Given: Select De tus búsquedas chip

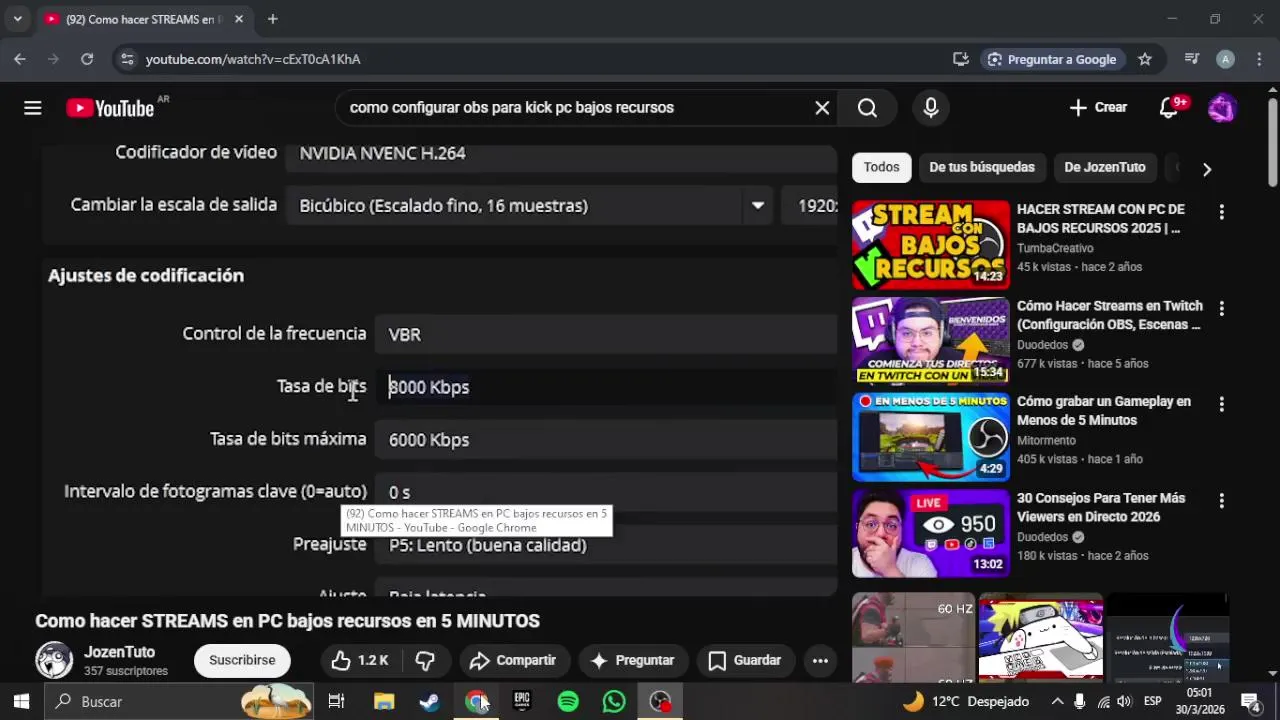Looking at the screenshot, I should coord(982,167).
